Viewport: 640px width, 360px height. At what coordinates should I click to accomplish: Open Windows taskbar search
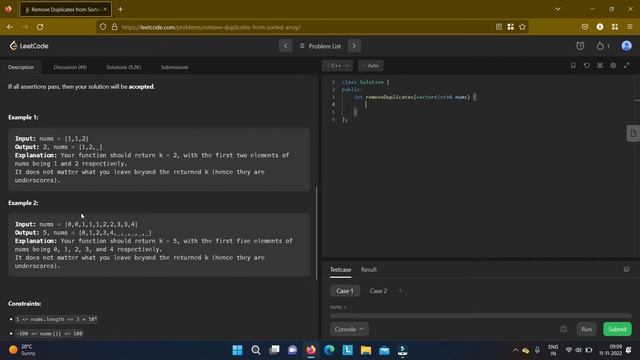click(256, 350)
